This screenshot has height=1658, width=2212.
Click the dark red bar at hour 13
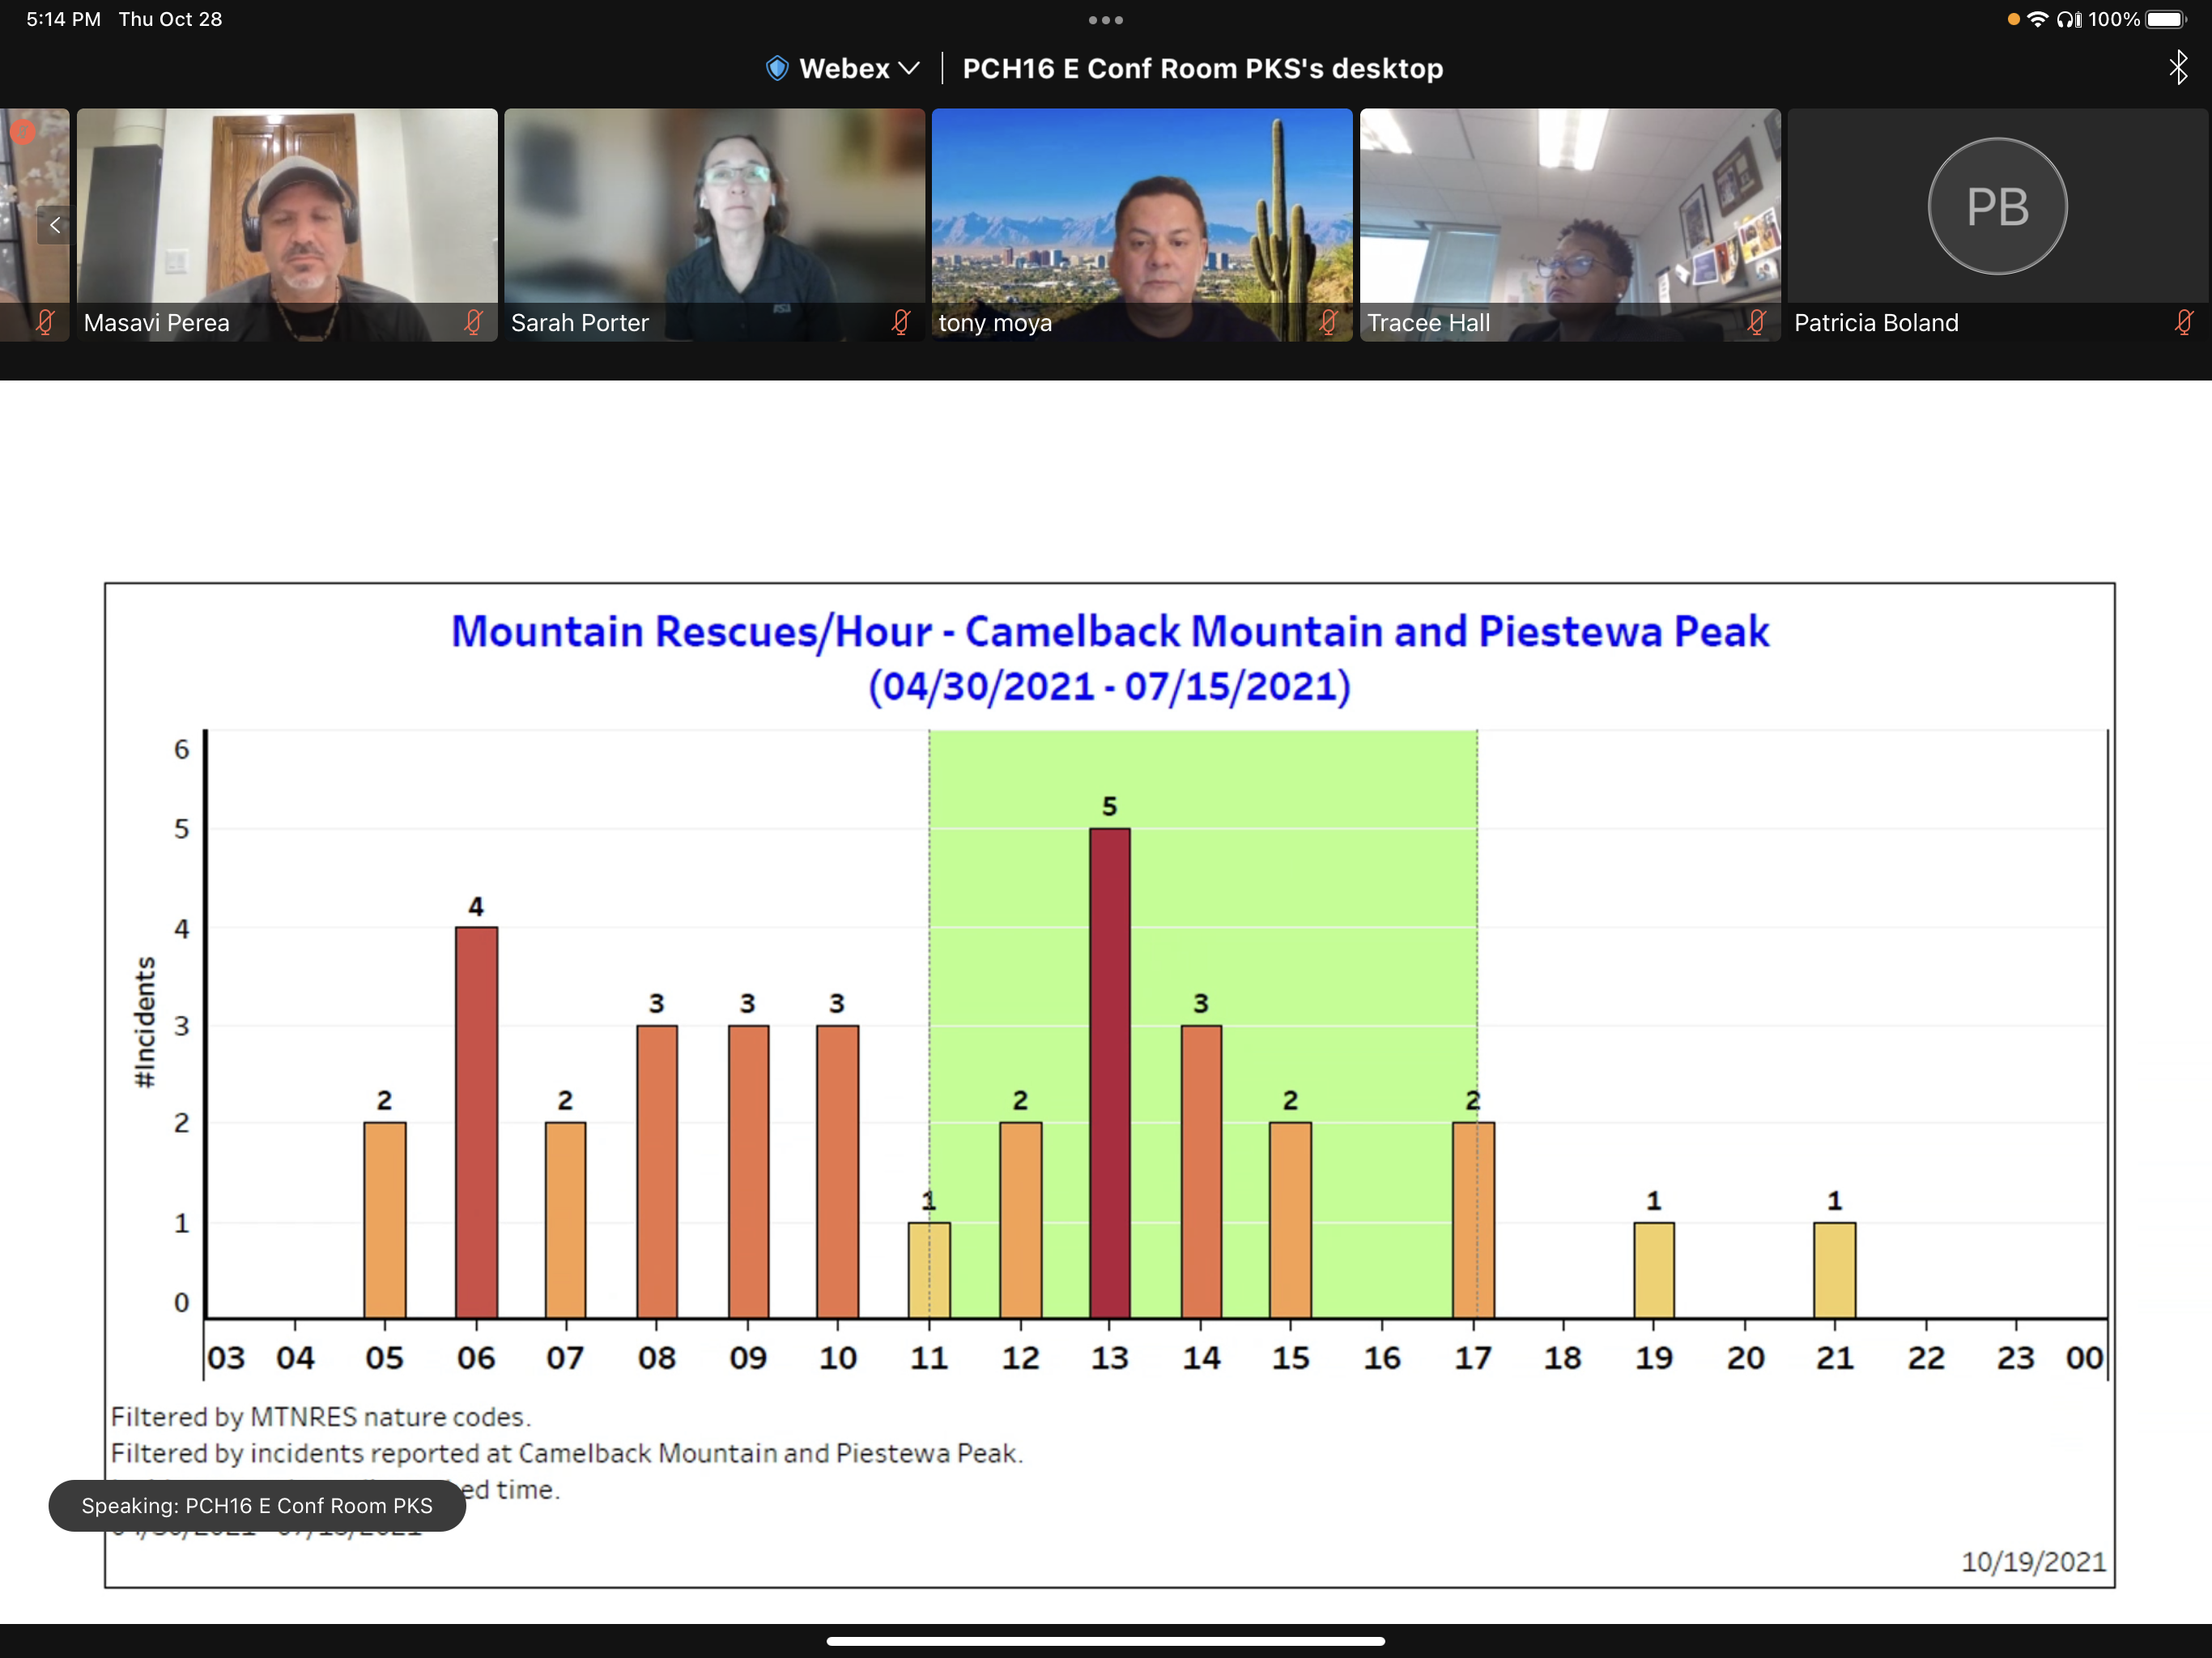(x=1109, y=1072)
